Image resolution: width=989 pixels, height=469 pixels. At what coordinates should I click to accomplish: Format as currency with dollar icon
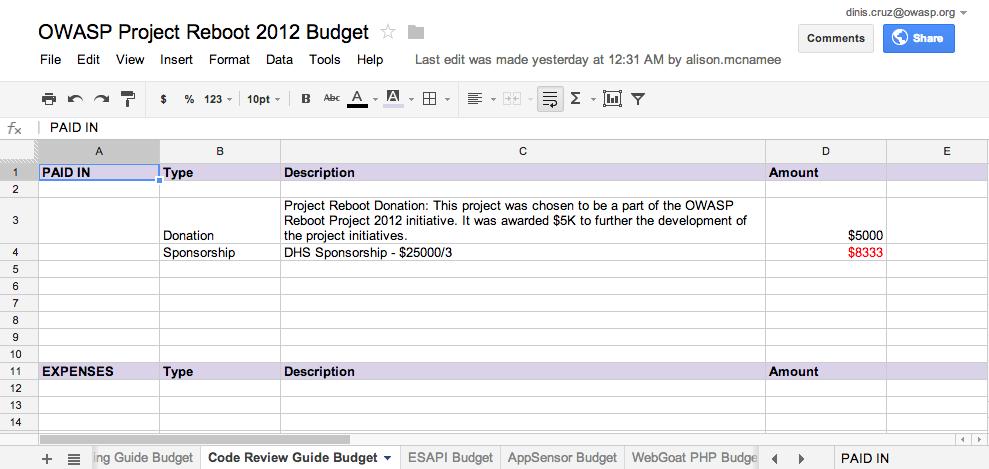pyautogui.click(x=163, y=99)
